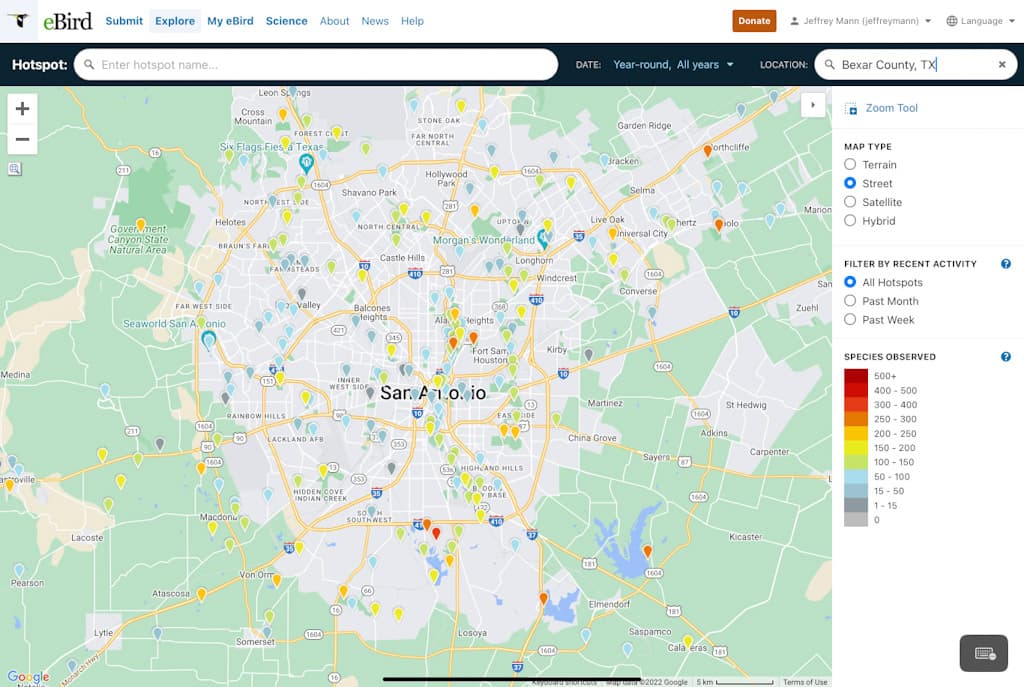Viewport: 1024px width, 687px height.
Task: Open the Terms of Use link
Action: click(805, 682)
